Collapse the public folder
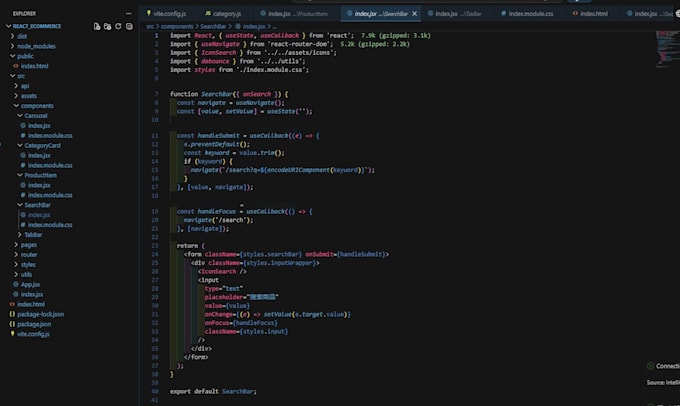This screenshot has height=406, width=680. pos(12,56)
